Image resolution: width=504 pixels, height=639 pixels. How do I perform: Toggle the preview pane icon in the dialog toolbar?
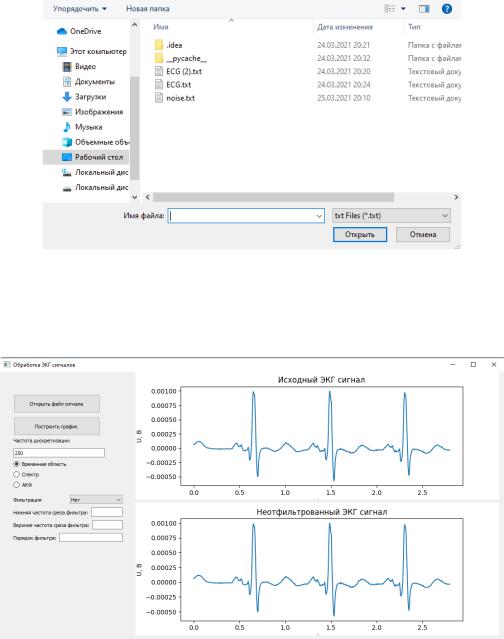[x=424, y=9]
